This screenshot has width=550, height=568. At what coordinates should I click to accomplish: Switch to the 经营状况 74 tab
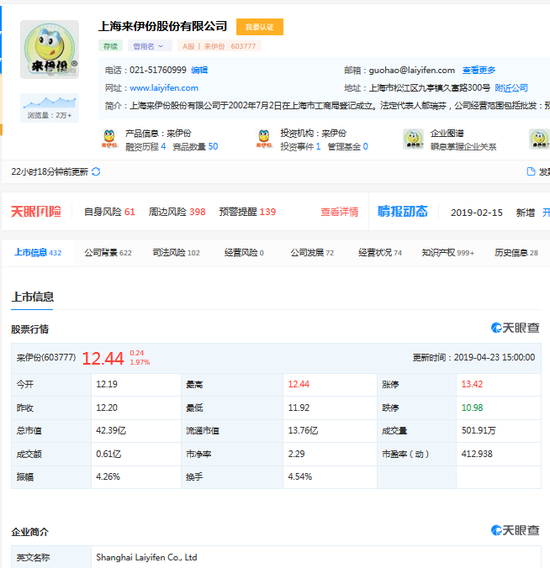(x=380, y=252)
